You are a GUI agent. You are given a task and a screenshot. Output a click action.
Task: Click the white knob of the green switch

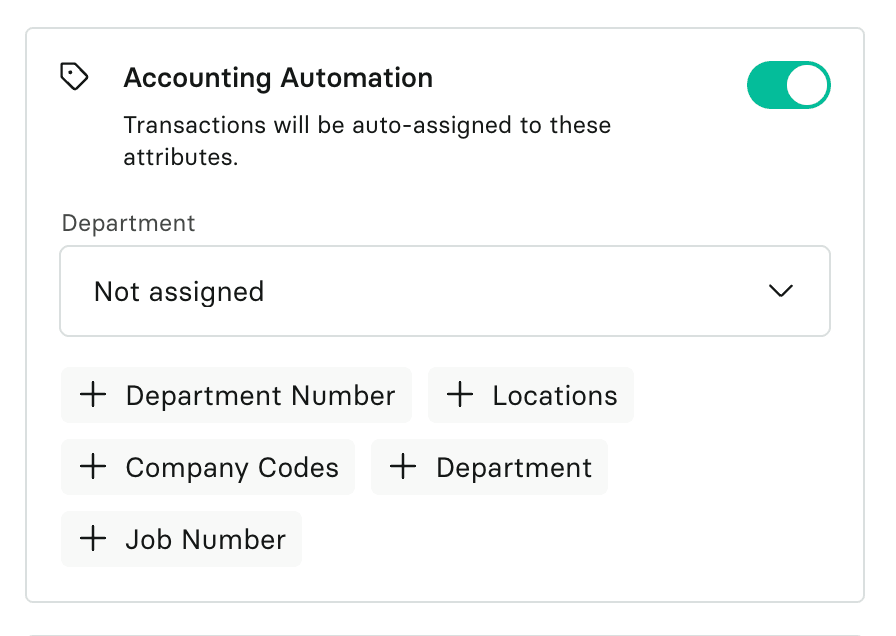coord(807,86)
